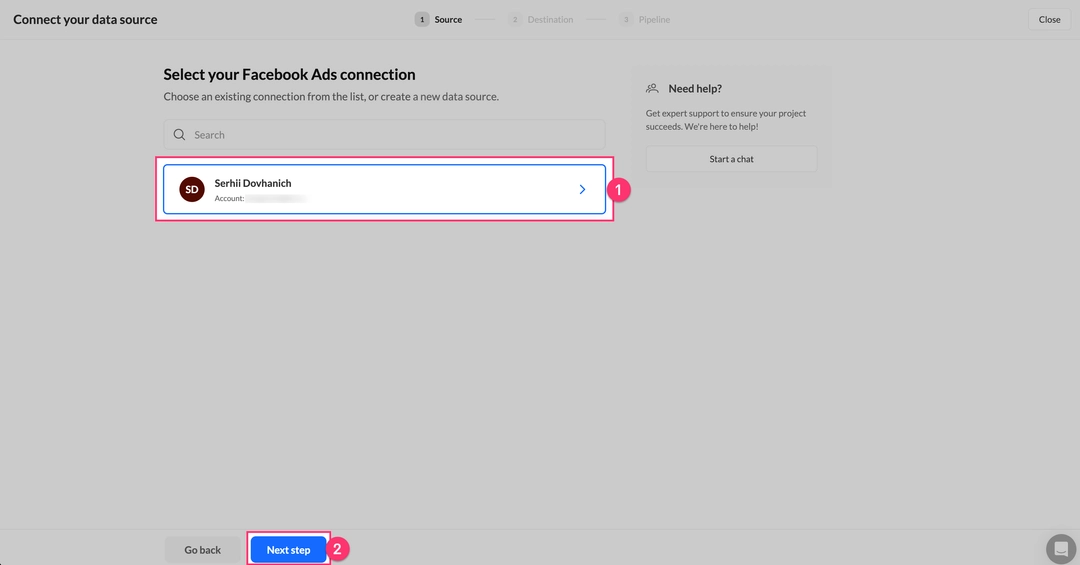Expand connection using the right chevron arrow

point(583,189)
